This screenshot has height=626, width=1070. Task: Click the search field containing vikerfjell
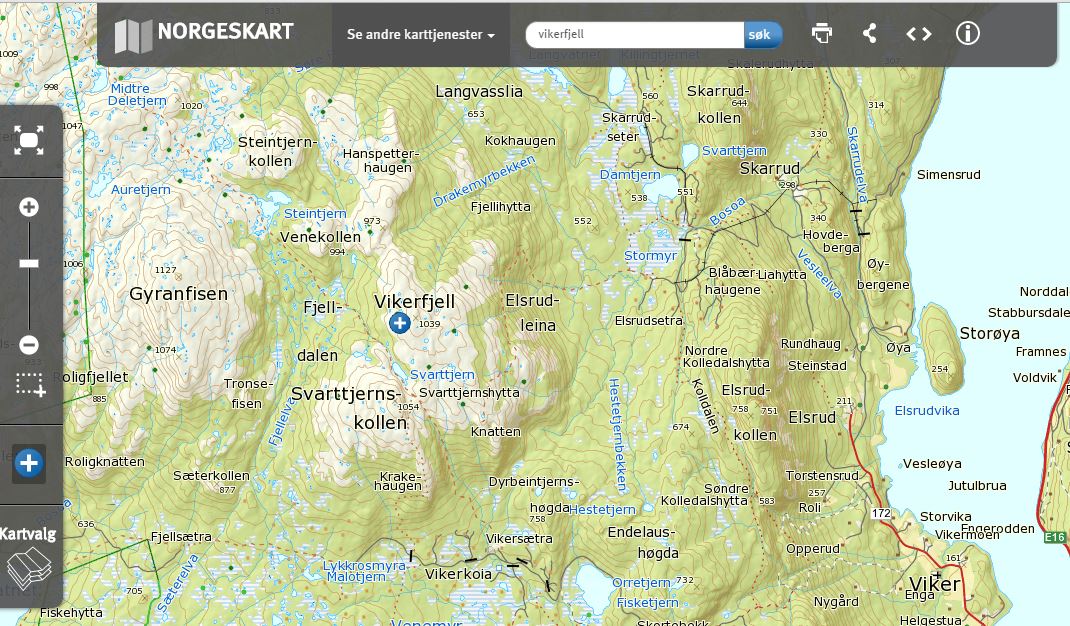pos(630,33)
